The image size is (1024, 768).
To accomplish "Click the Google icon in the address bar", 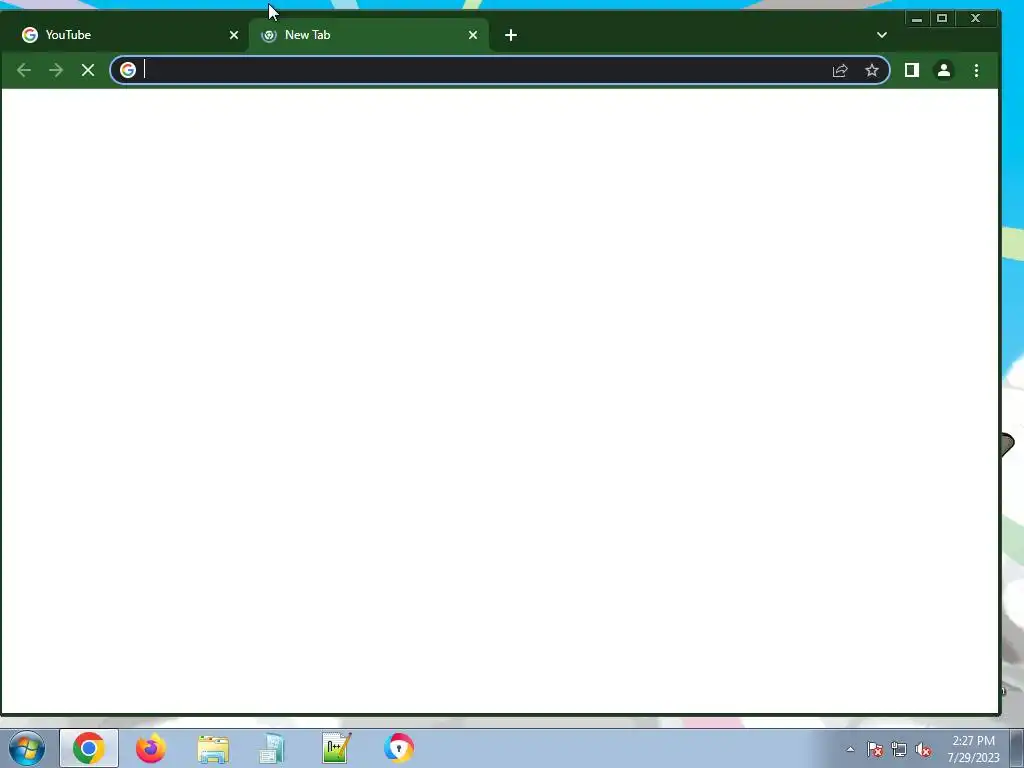I will click(128, 70).
